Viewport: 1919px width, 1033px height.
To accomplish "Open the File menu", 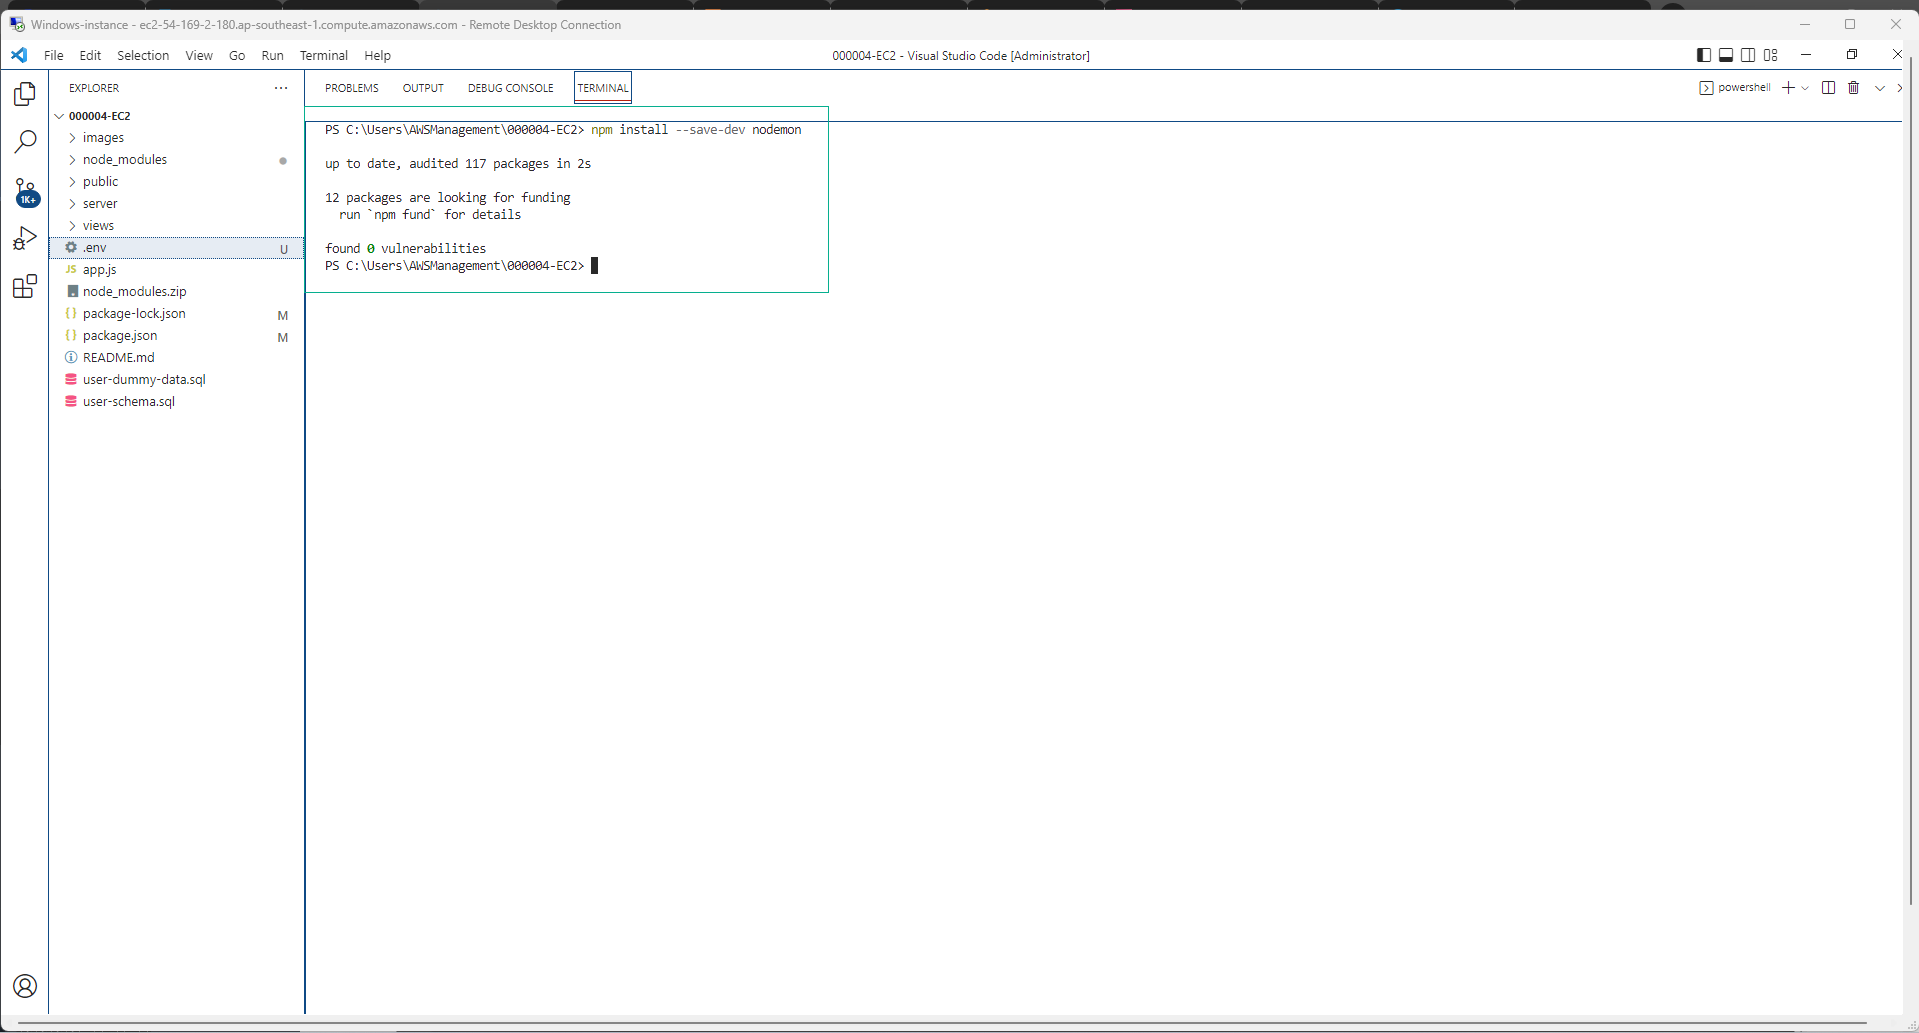I will tap(54, 55).
